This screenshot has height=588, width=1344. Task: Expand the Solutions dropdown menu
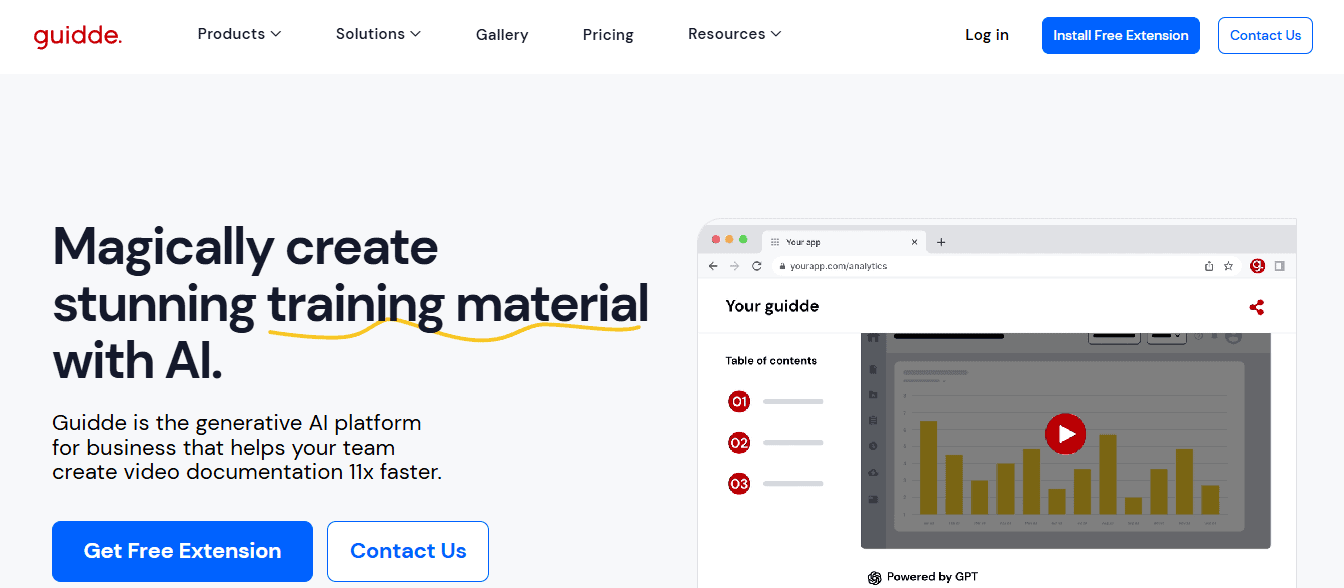coord(378,34)
